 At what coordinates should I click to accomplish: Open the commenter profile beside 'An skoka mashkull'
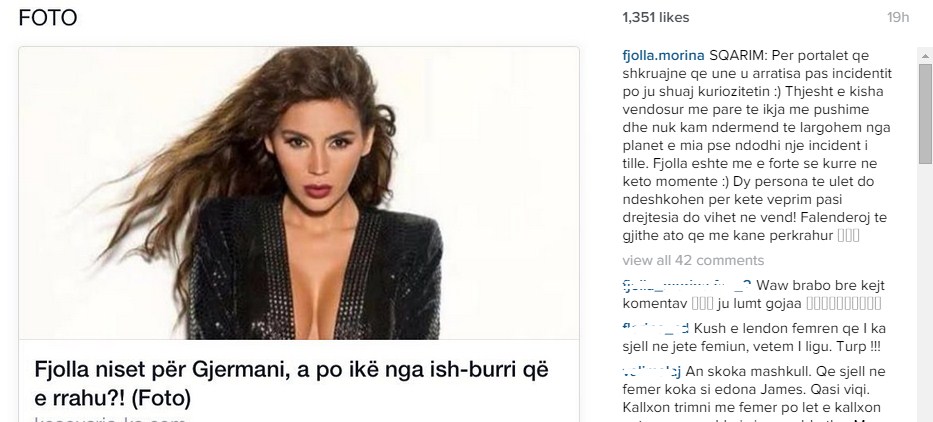click(652, 371)
